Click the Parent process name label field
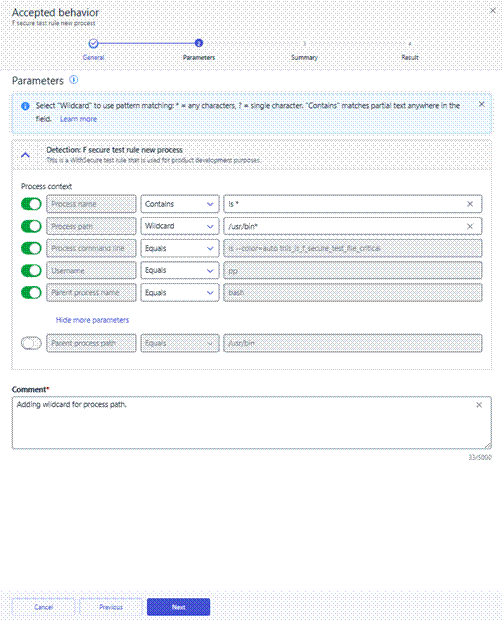502x620 pixels. tap(91, 293)
